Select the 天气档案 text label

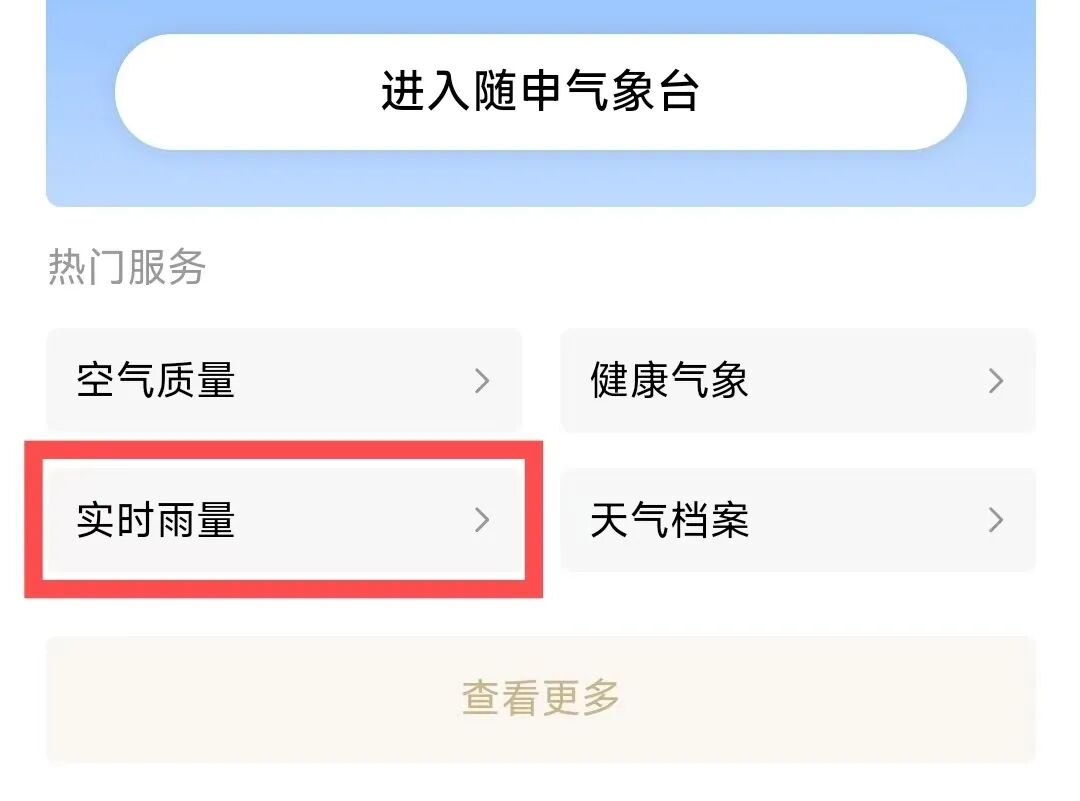(669, 520)
